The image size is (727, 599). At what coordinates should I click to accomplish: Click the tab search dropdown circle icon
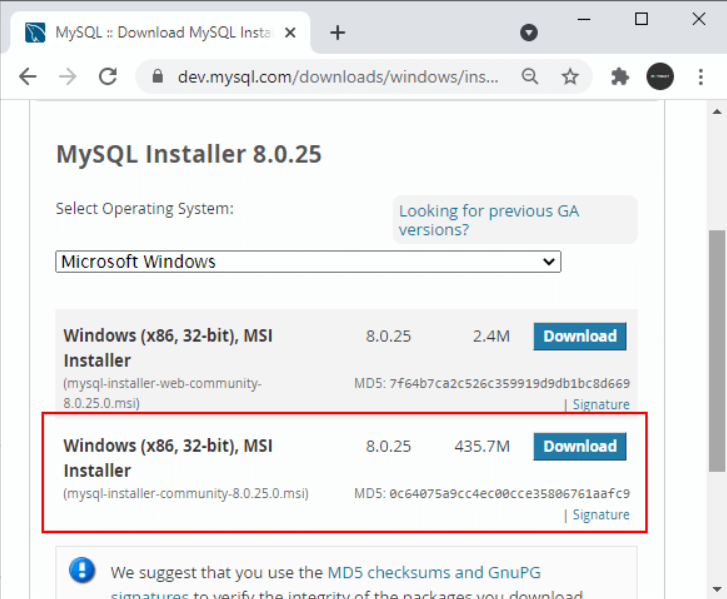[x=529, y=32]
